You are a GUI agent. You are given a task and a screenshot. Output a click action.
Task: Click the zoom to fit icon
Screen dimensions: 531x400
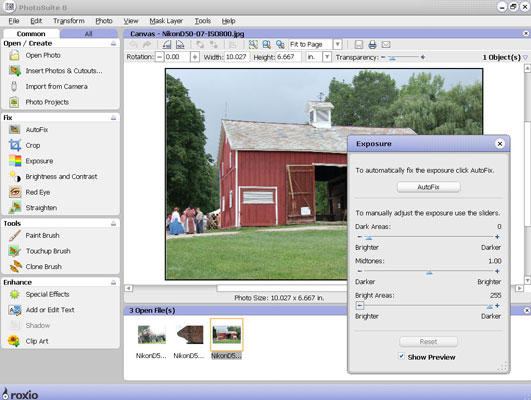pos(253,44)
